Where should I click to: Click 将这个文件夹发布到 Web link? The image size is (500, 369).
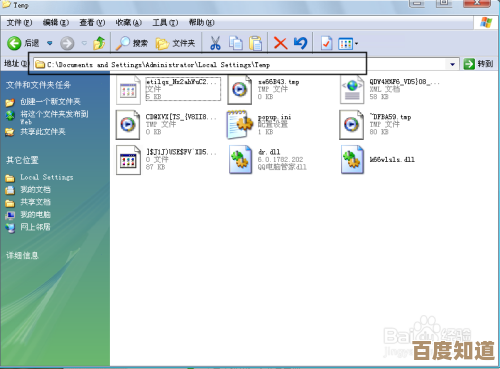tap(54, 117)
